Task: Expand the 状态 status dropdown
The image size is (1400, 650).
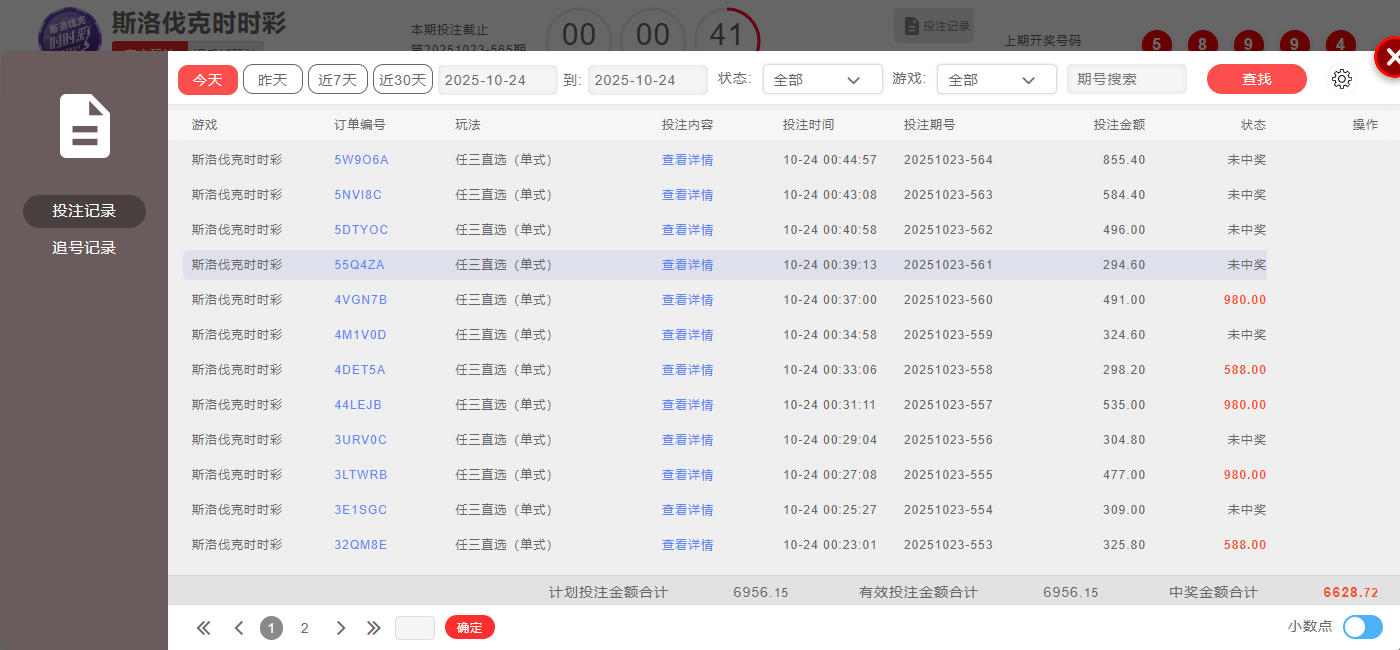Action: point(822,80)
